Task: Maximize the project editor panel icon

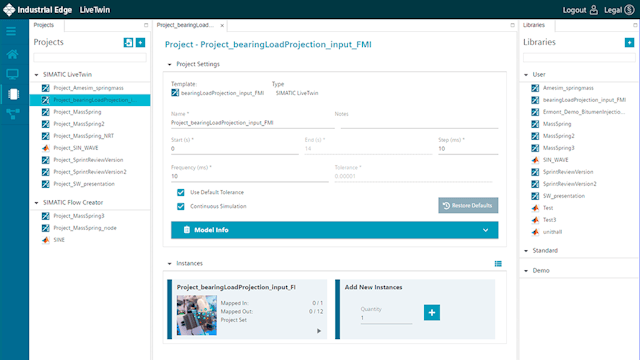Action: coord(512,25)
